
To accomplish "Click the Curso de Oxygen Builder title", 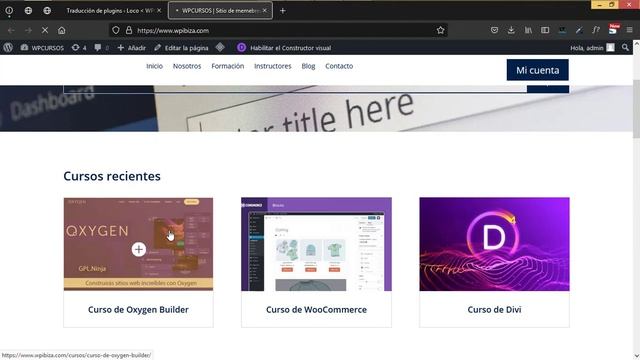I will click(138, 310).
